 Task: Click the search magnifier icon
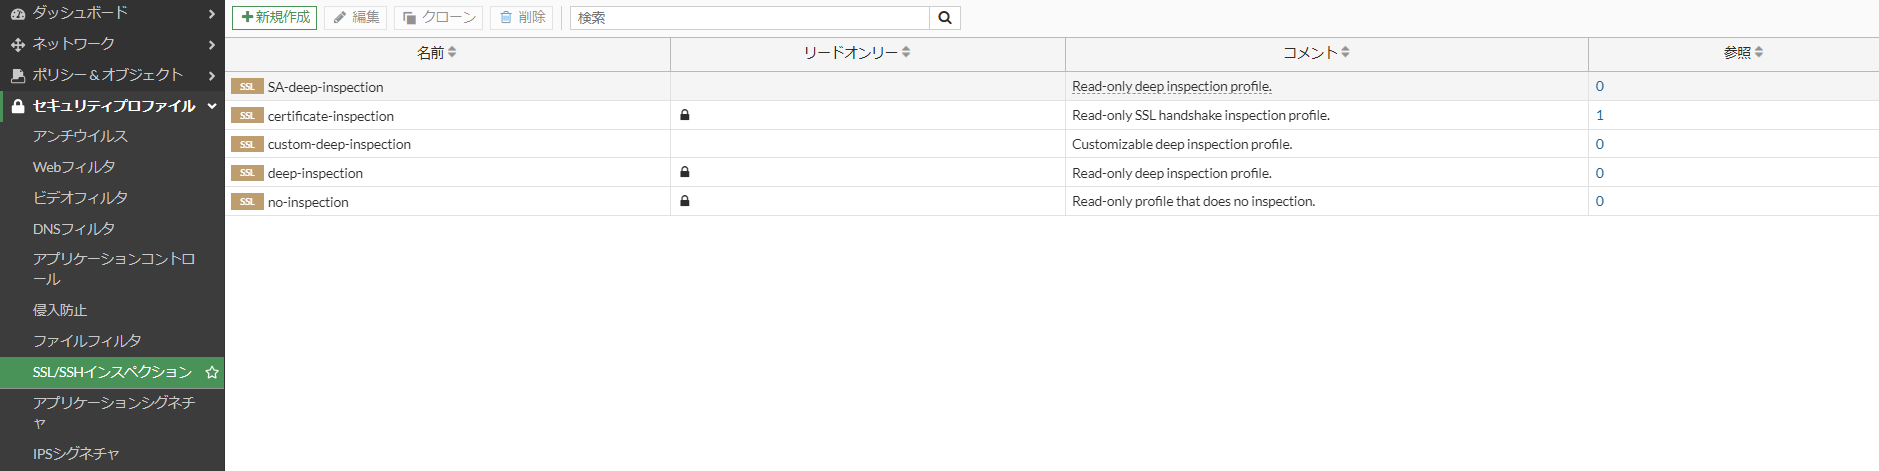coord(945,18)
